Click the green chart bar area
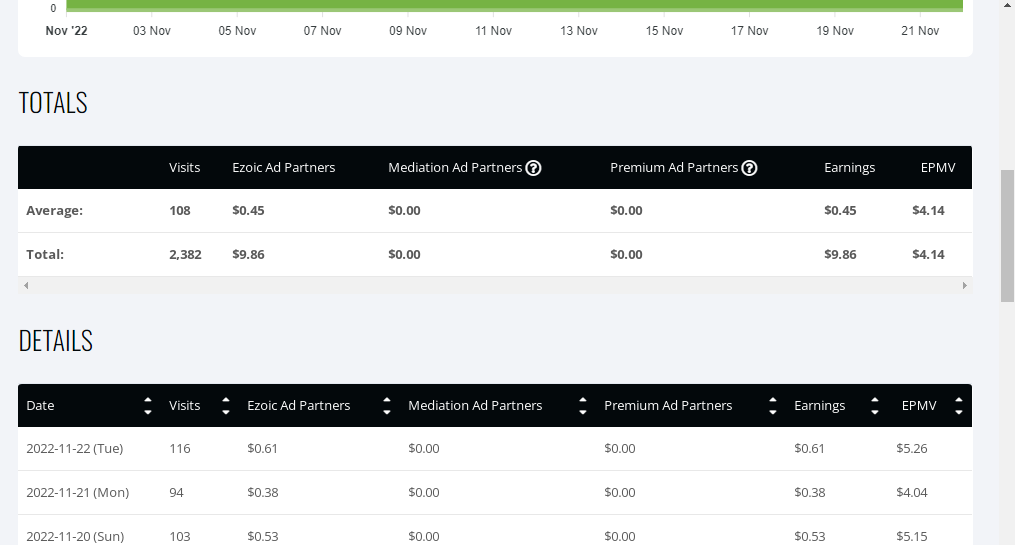This screenshot has width=1015, height=545. pyautogui.click(x=515, y=5)
